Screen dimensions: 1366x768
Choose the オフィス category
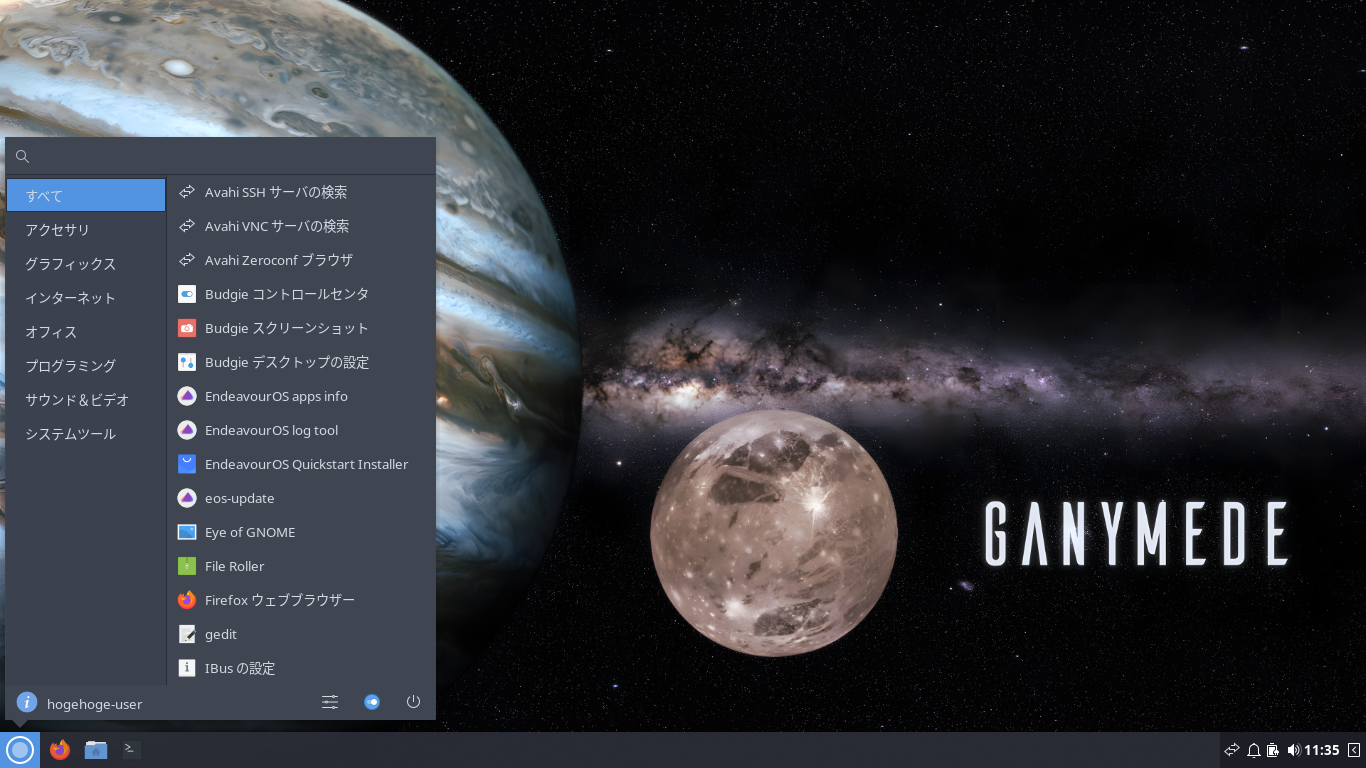pyautogui.click(x=86, y=332)
